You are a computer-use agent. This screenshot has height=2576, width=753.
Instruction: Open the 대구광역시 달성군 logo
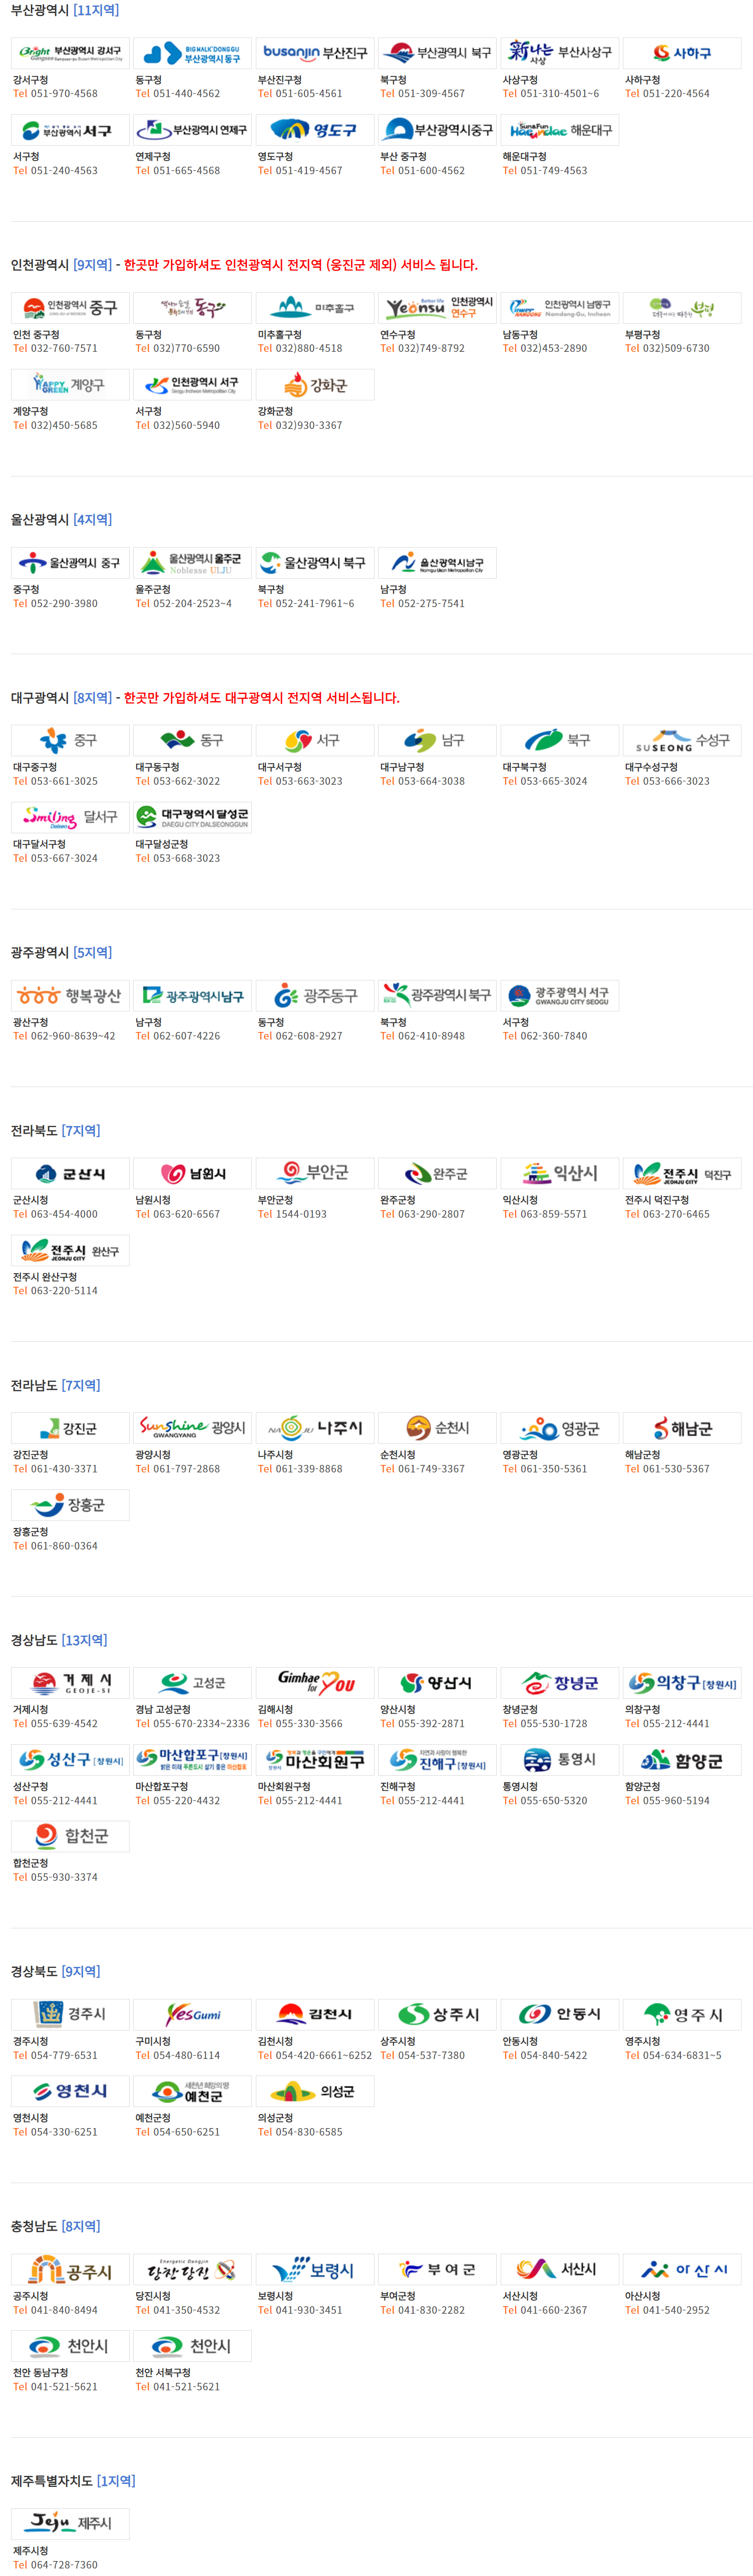point(192,818)
